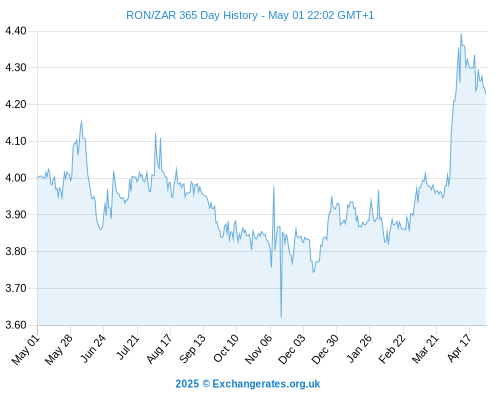Select the Mar 21 x-axis label

click(425, 349)
